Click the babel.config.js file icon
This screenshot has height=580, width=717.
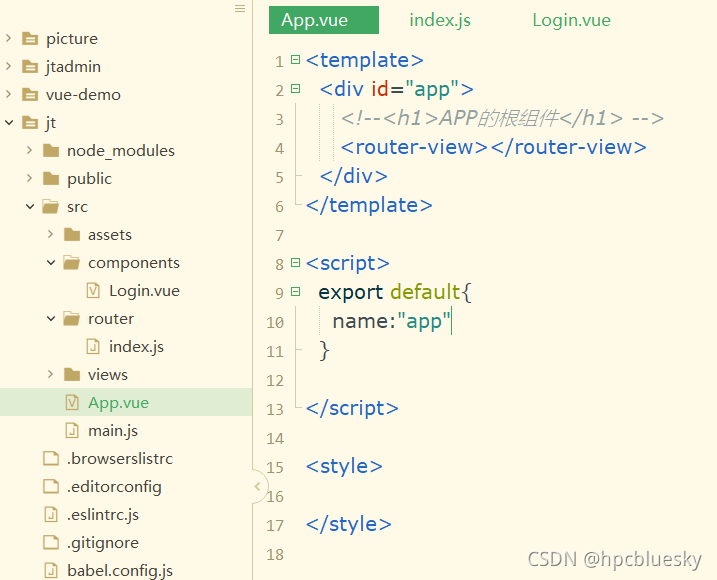click(51, 570)
